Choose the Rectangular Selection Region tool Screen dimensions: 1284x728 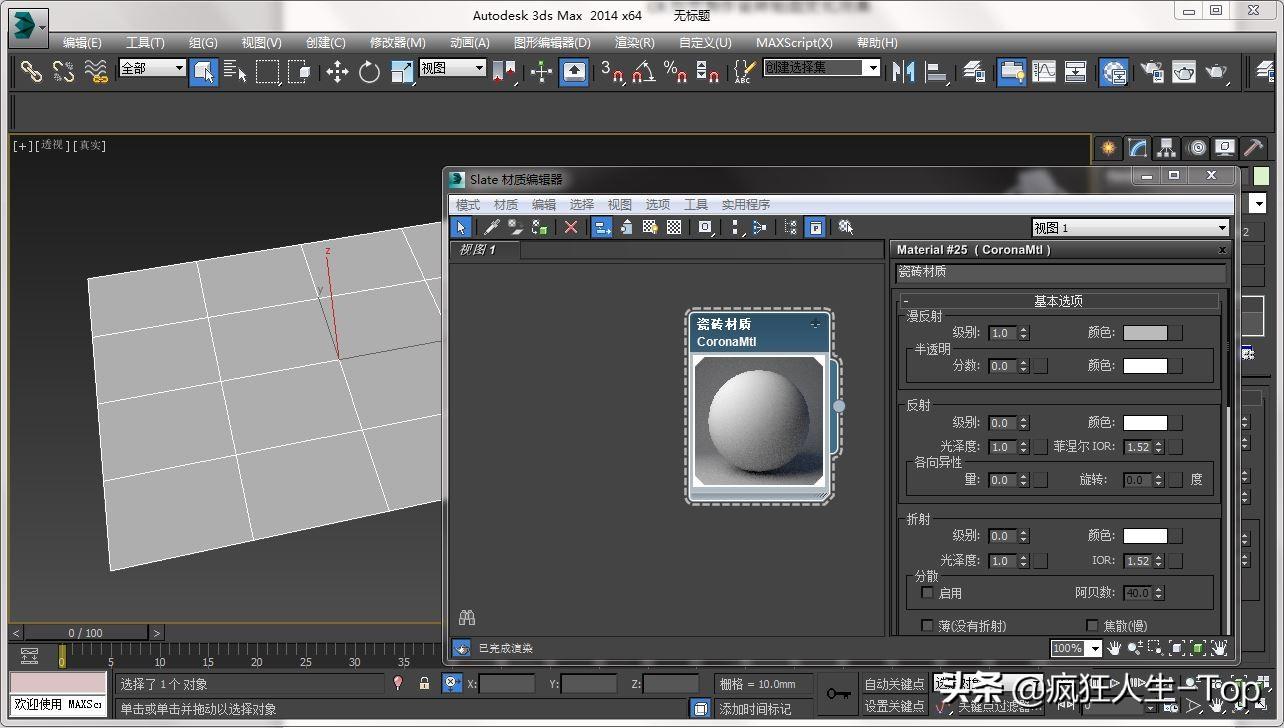(x=267, y=72)
